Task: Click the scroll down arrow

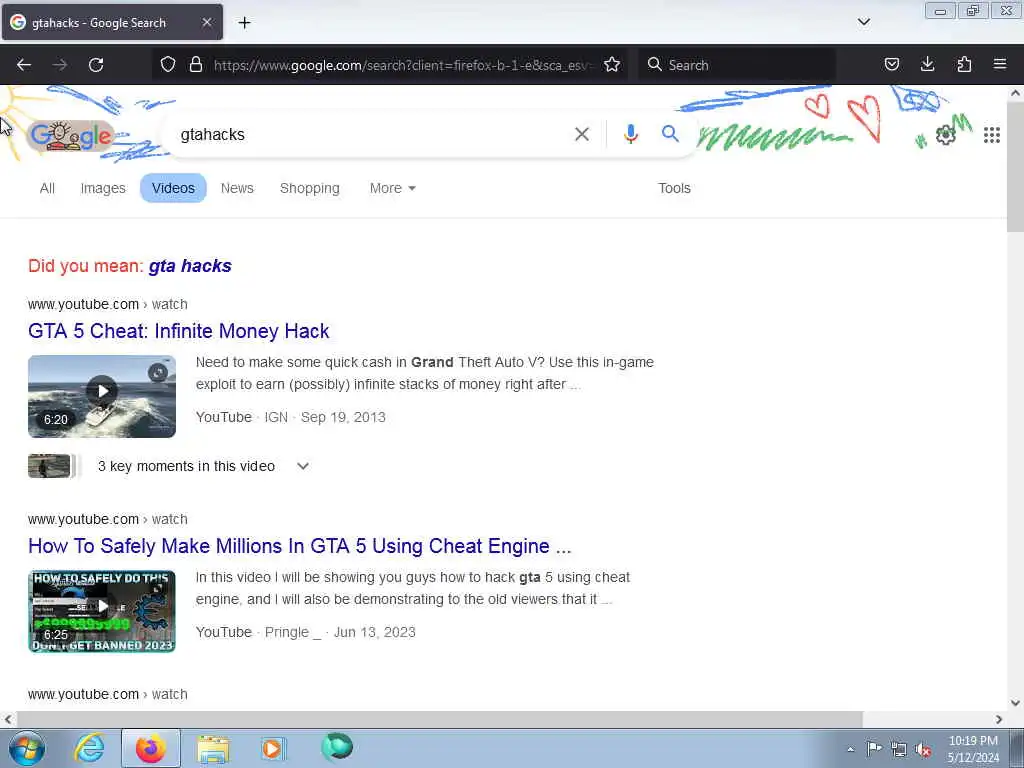Action: pos(1016,703)
